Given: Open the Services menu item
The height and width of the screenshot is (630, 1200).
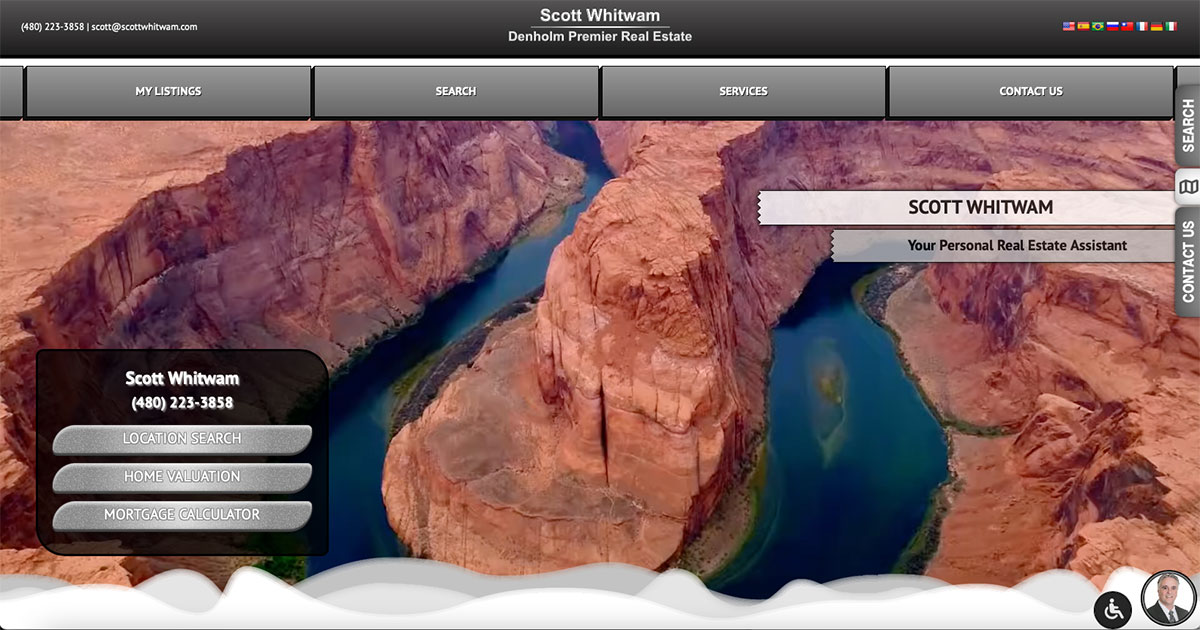Looking at the screenshot, I should [743, 92].
